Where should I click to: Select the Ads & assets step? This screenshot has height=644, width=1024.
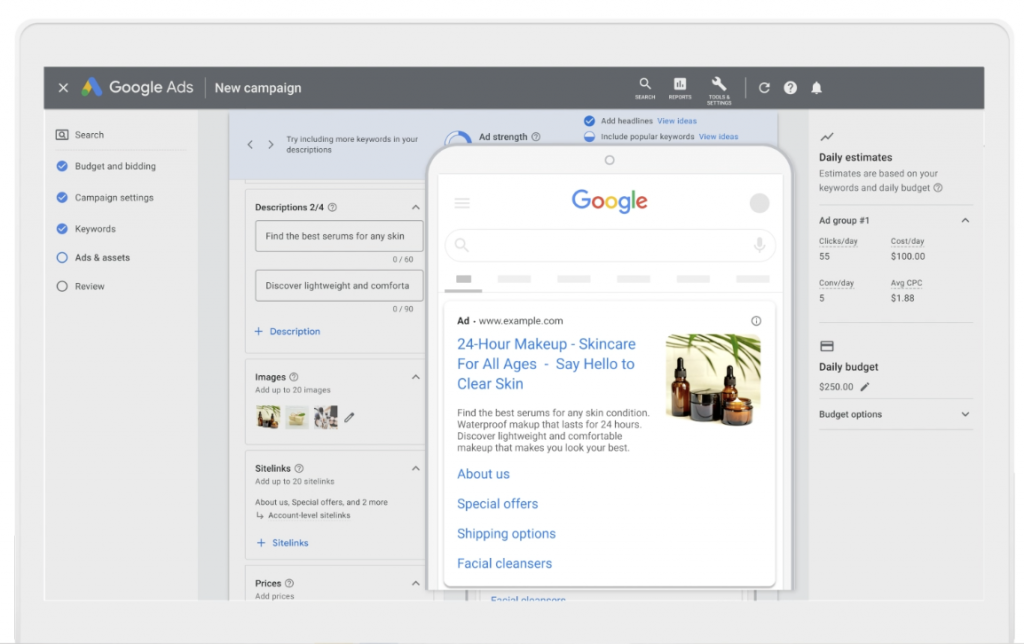(x=102, y=258)
